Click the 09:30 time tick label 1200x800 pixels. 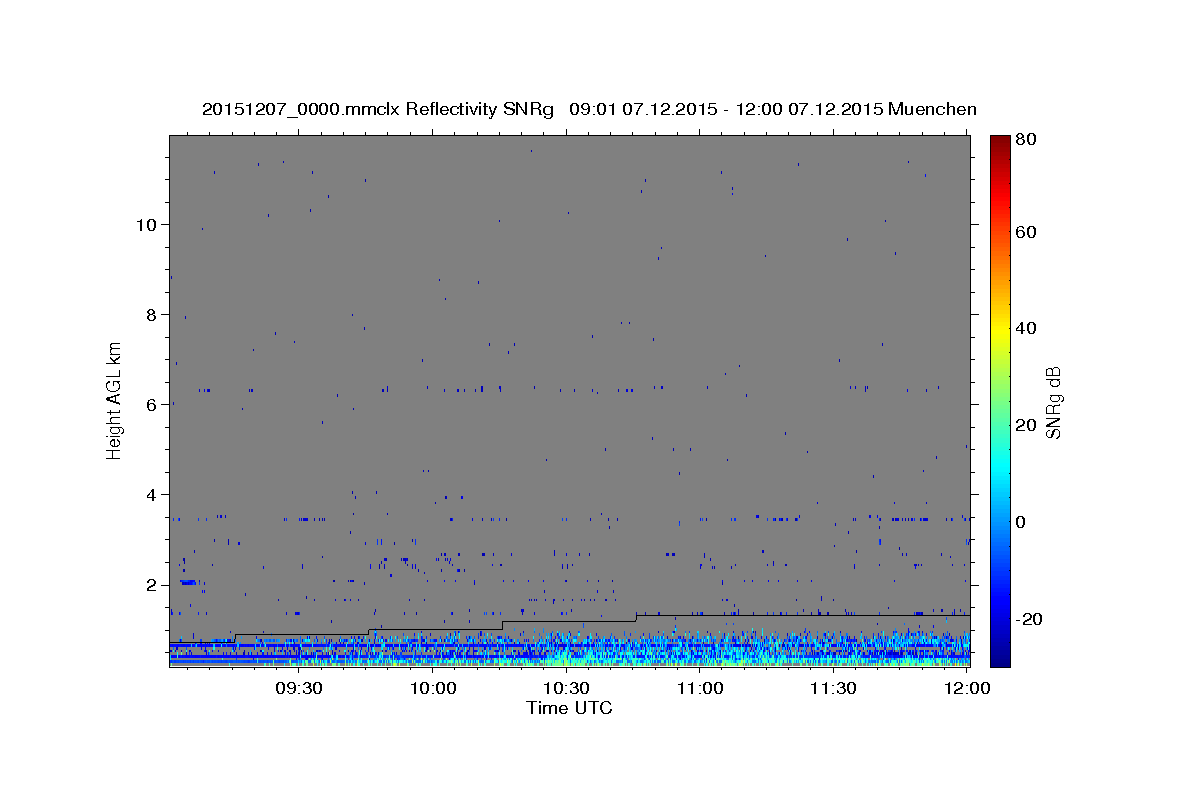coord(299,688)
